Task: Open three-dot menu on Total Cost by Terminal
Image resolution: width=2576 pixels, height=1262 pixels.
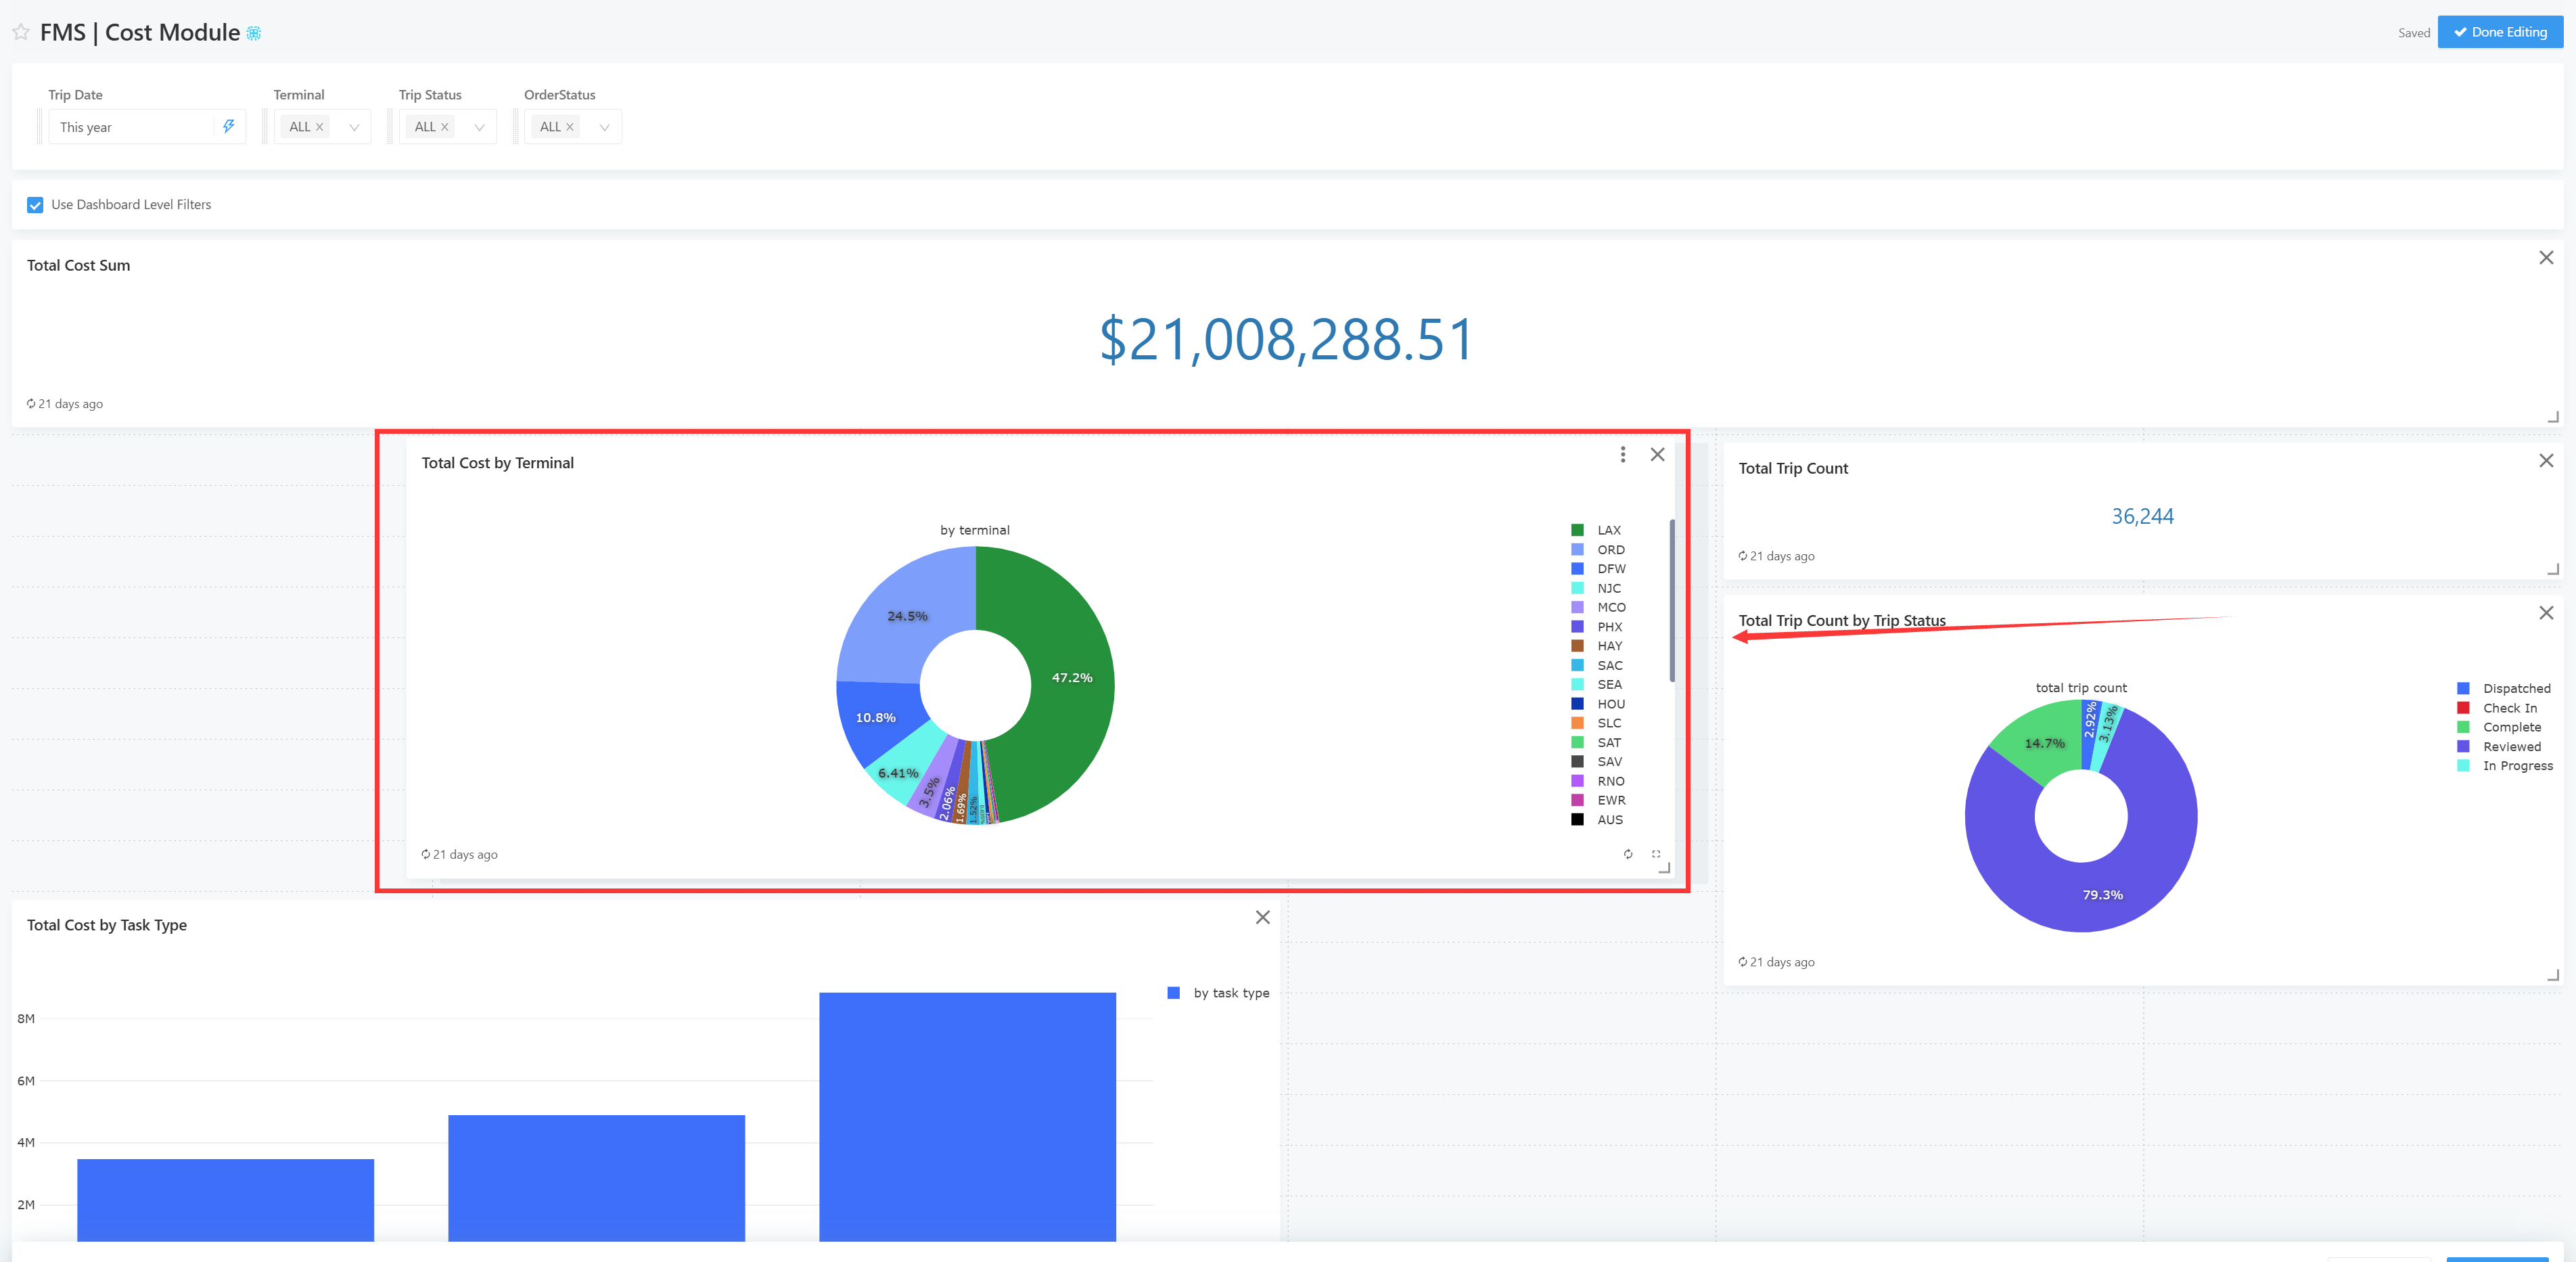Action: [1622, 455]
